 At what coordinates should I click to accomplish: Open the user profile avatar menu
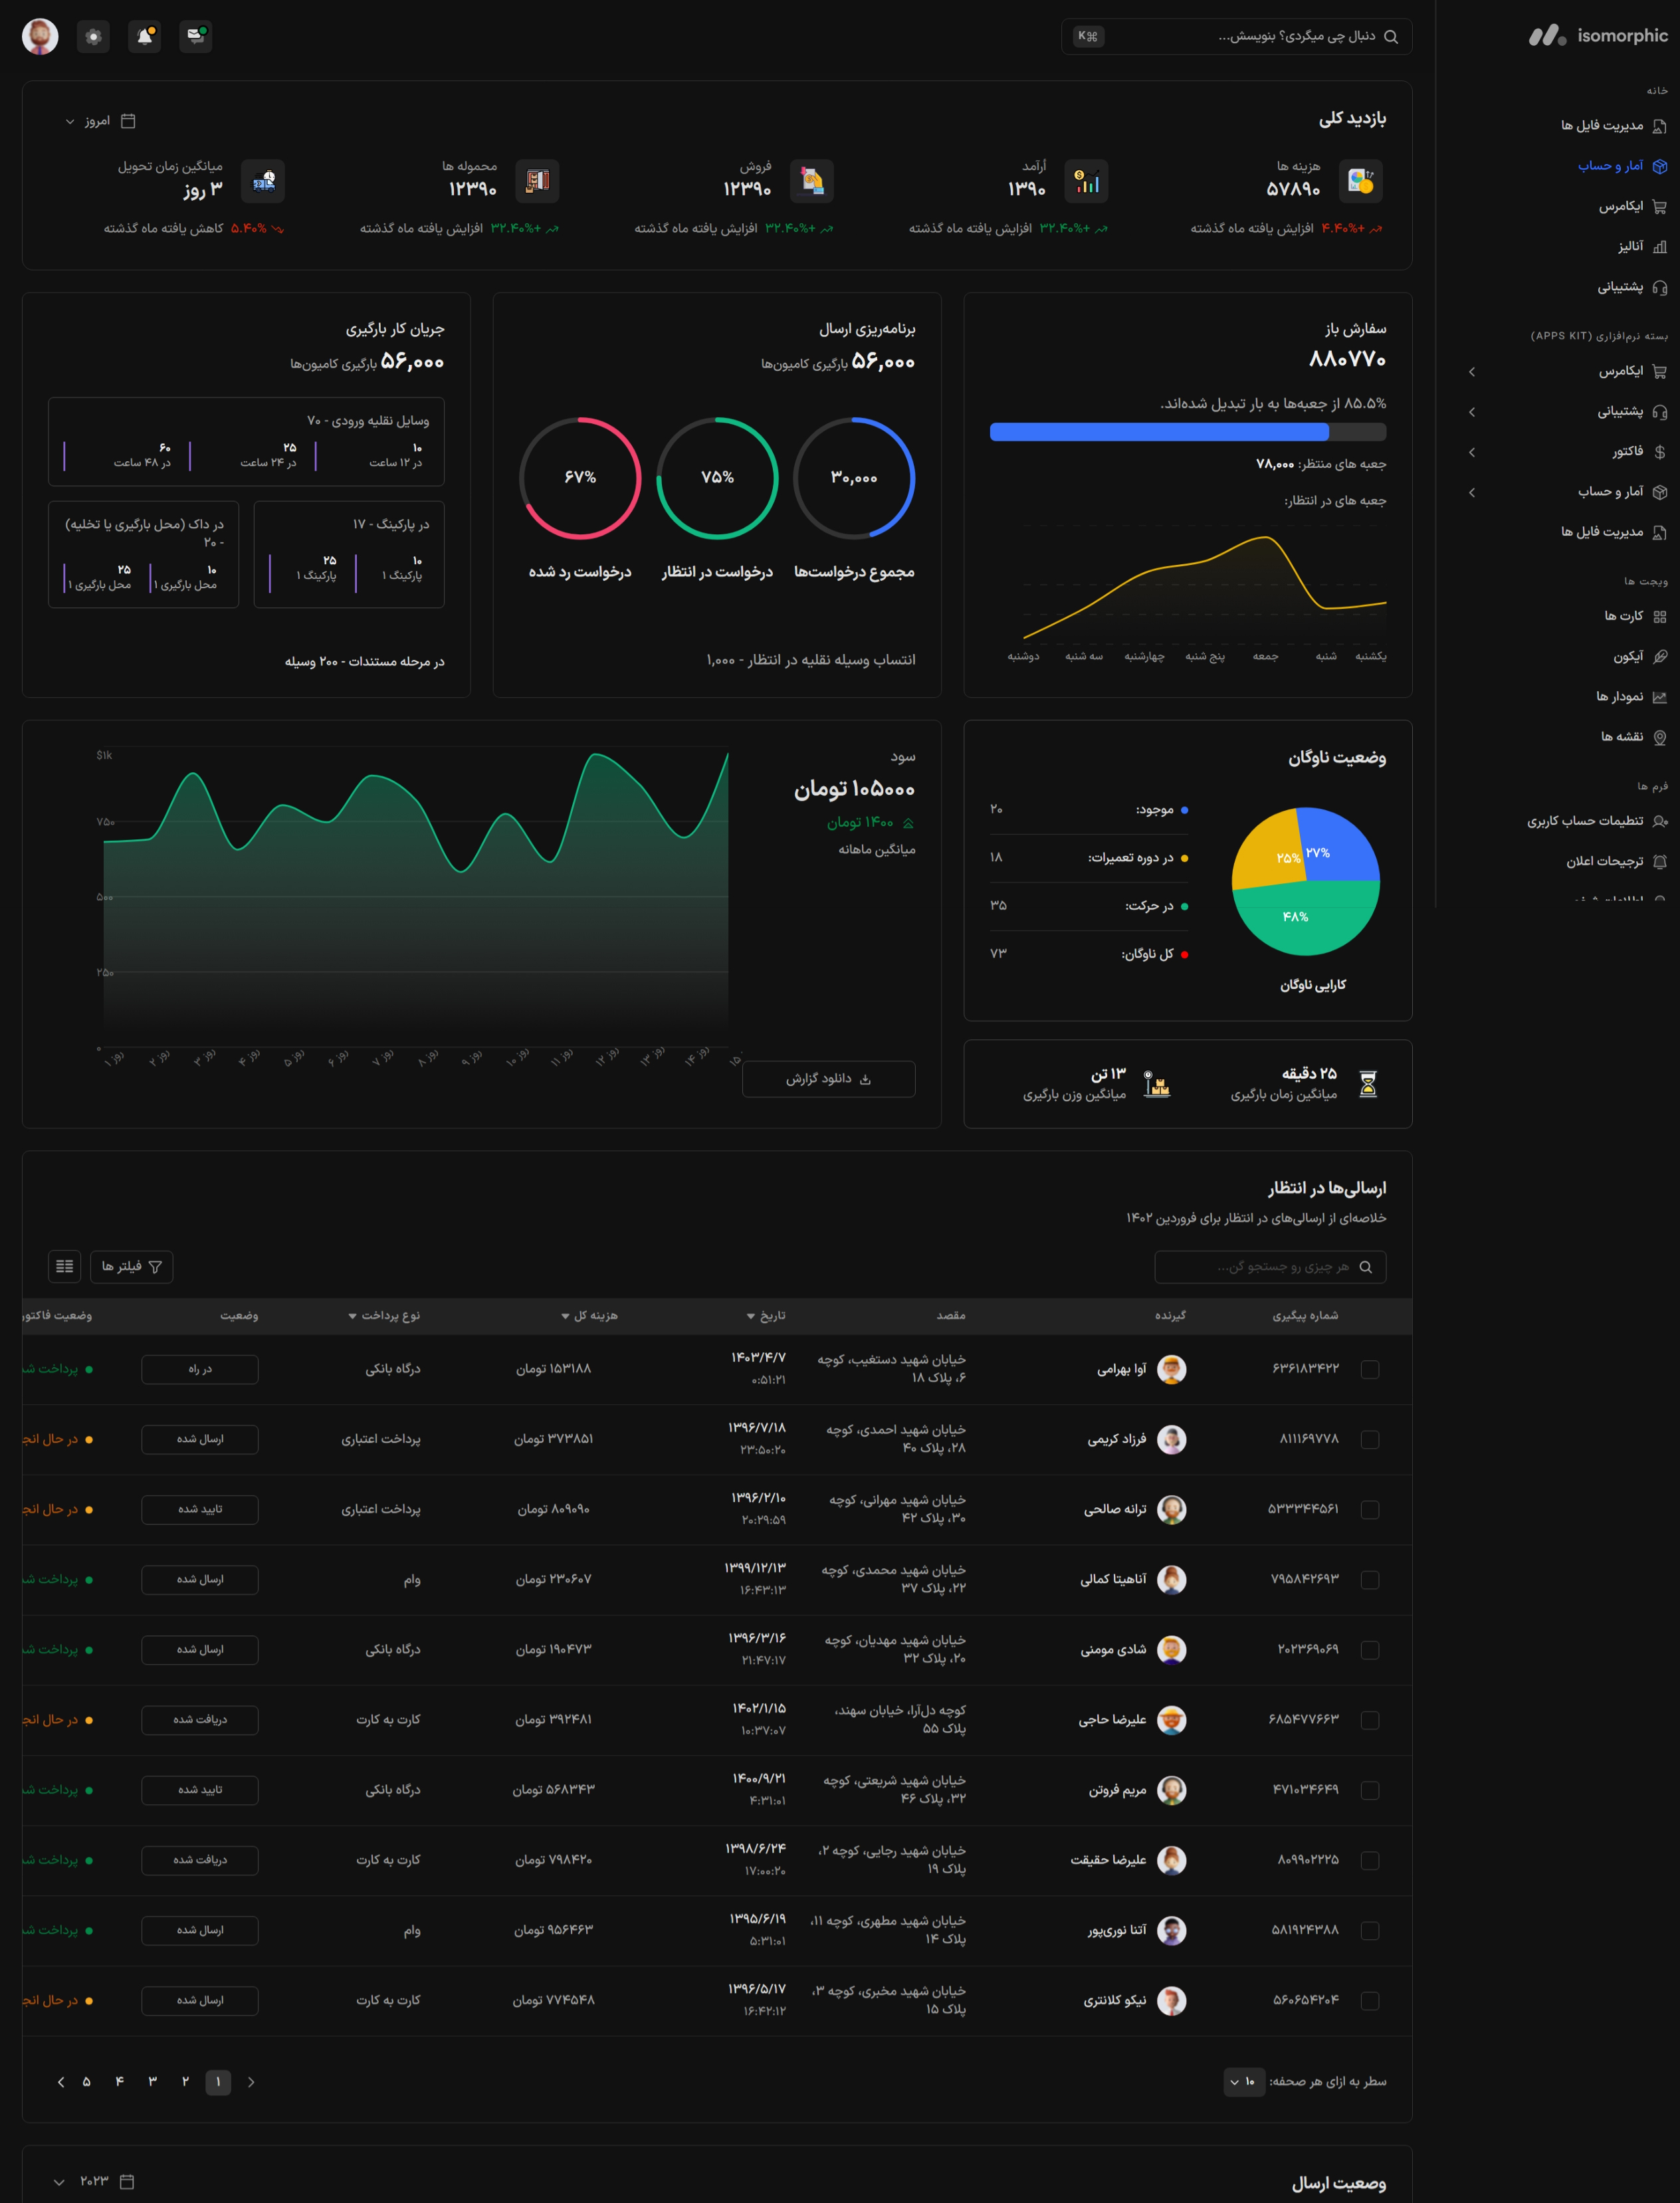[x=40, y=36]
